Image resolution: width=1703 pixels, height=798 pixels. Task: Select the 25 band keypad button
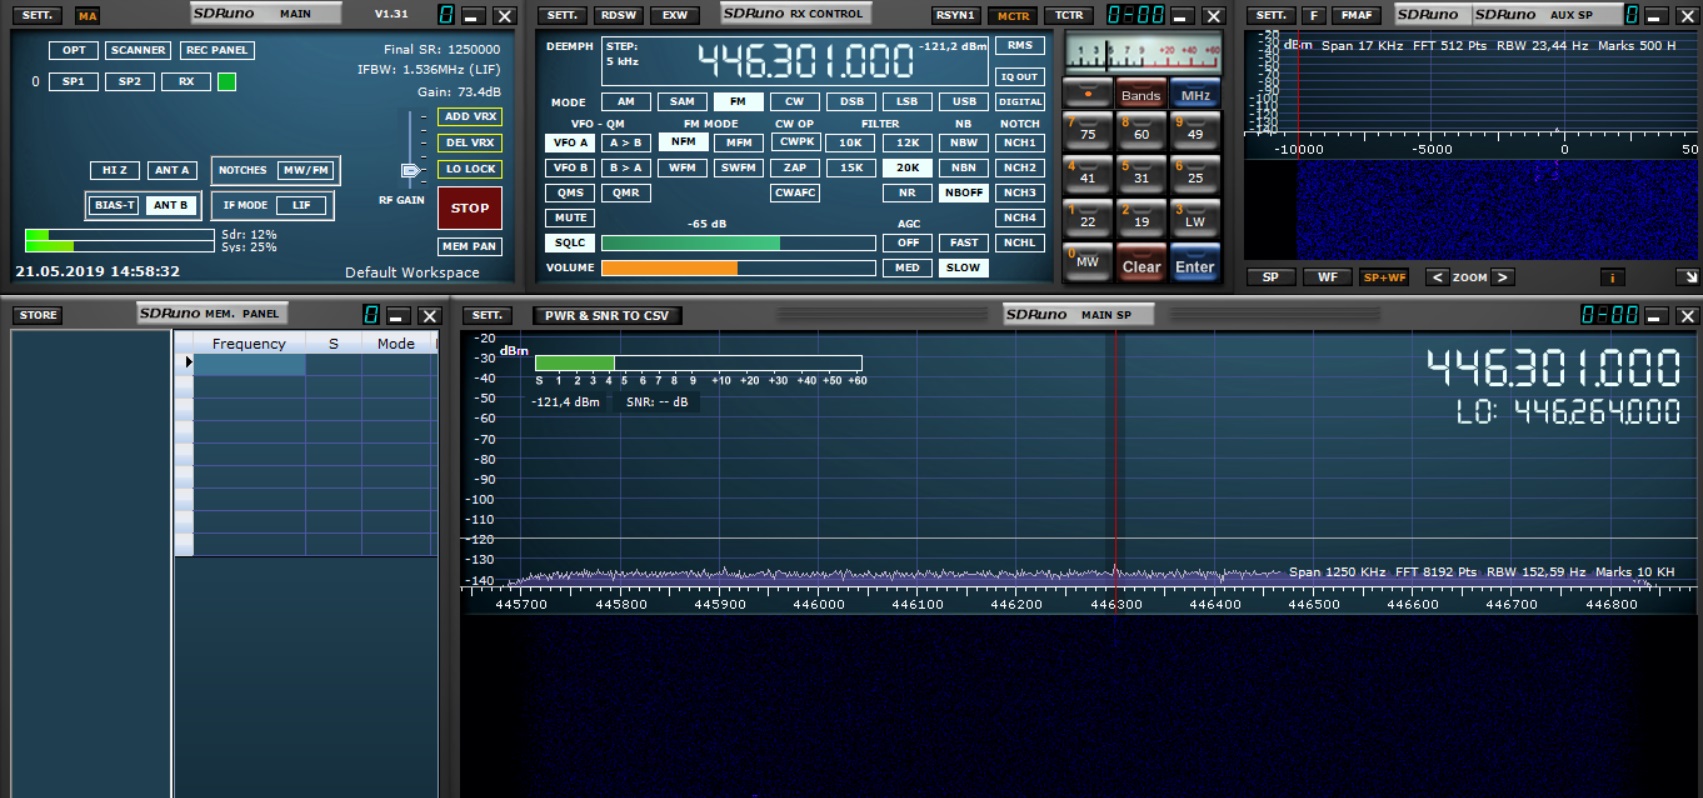click(1195, 174)
